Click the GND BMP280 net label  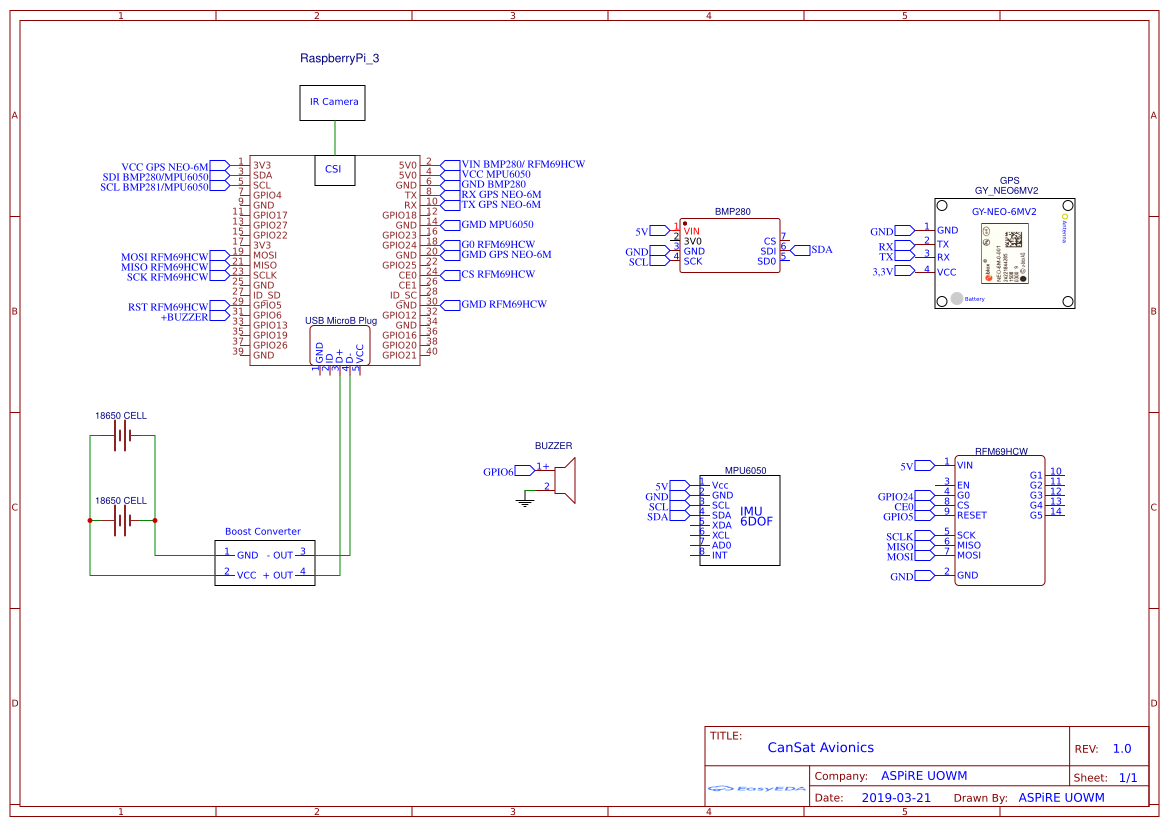tap(494, 184)
